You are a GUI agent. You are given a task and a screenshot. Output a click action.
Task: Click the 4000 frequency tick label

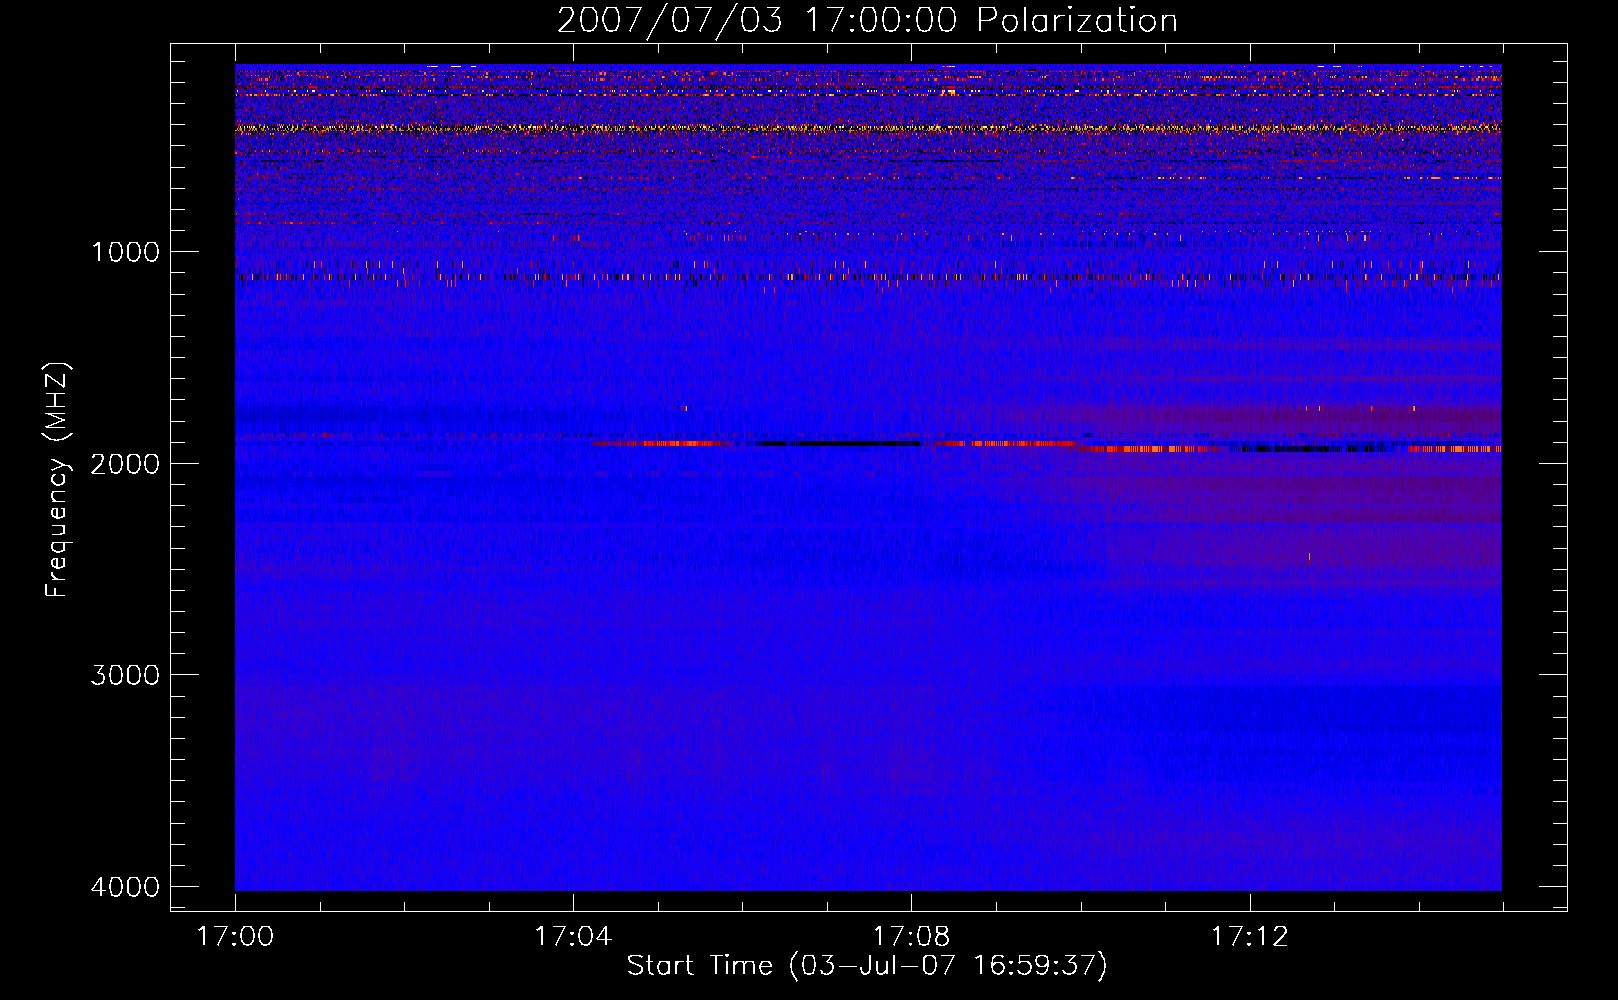point(125,887)
